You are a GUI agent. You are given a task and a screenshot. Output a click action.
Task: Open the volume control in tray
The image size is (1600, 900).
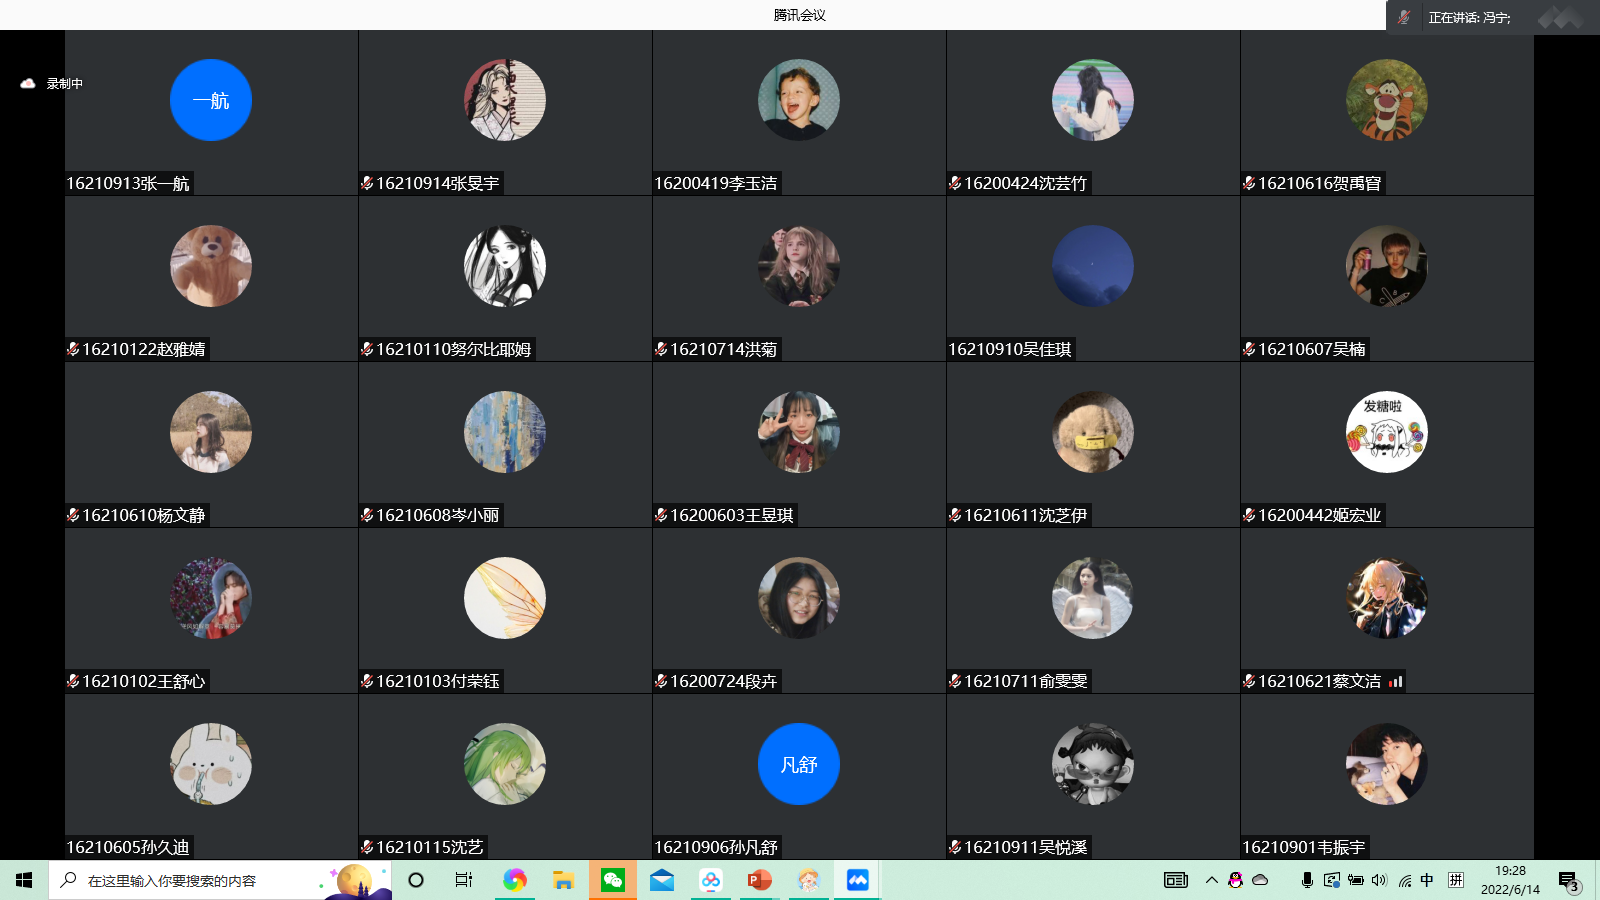1380,880
